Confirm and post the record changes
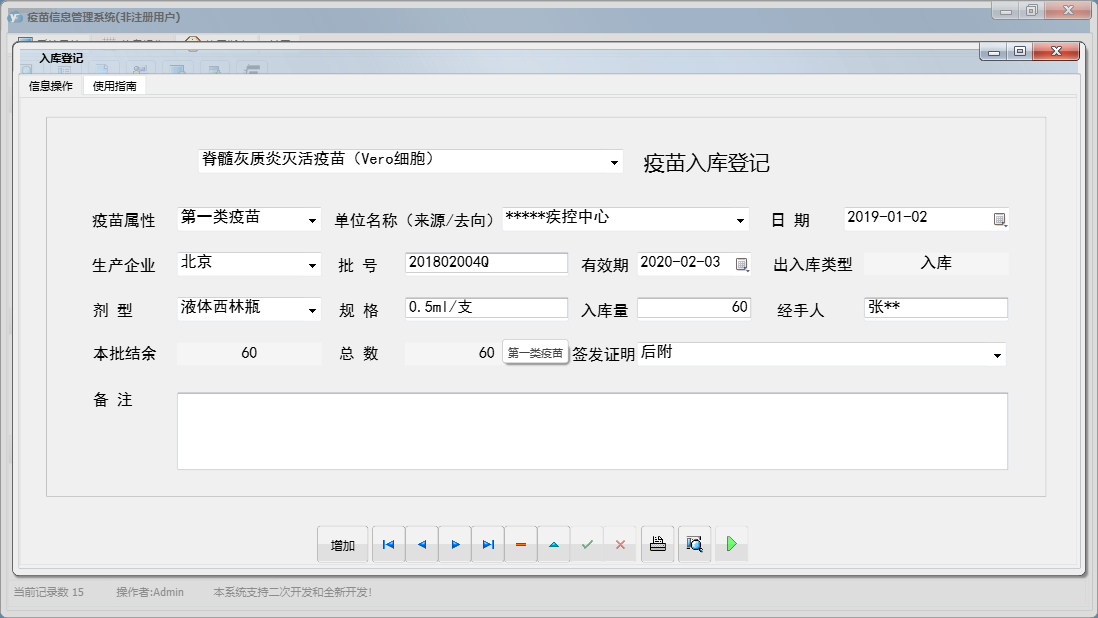The image size is (1098, 618). [x=588, y=544]
